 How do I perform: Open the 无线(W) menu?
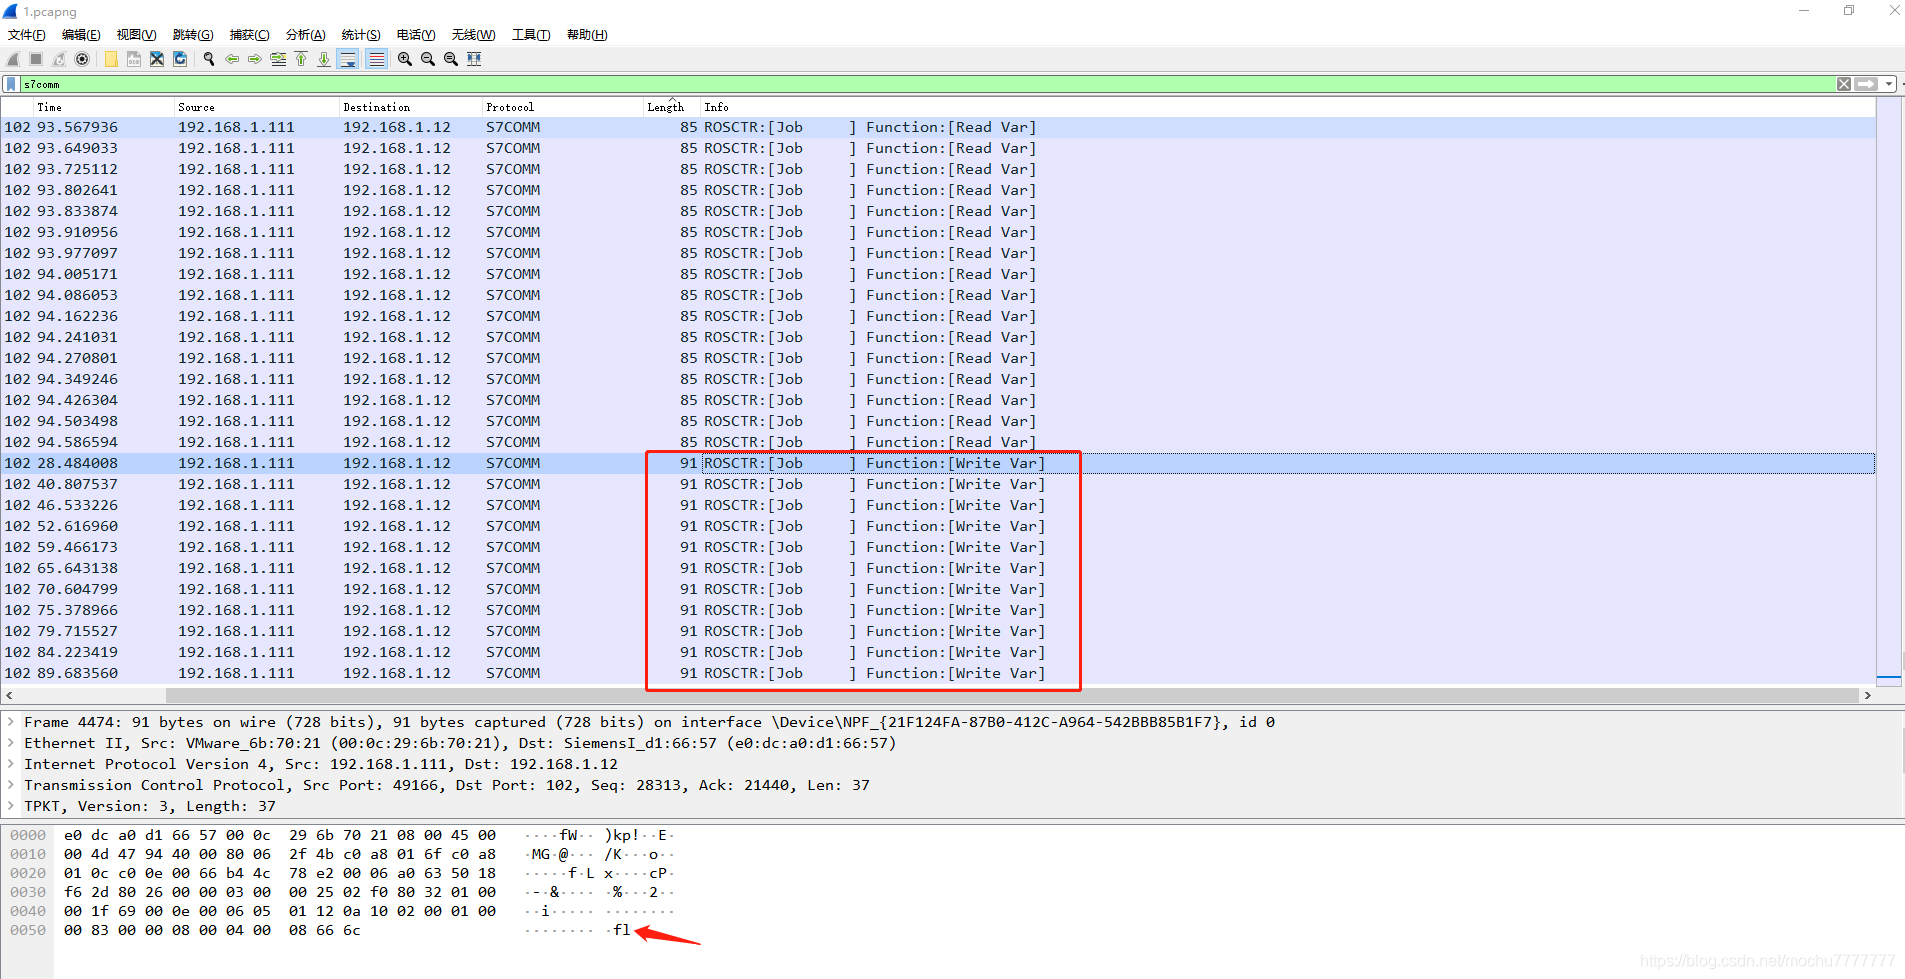[473, 35]
